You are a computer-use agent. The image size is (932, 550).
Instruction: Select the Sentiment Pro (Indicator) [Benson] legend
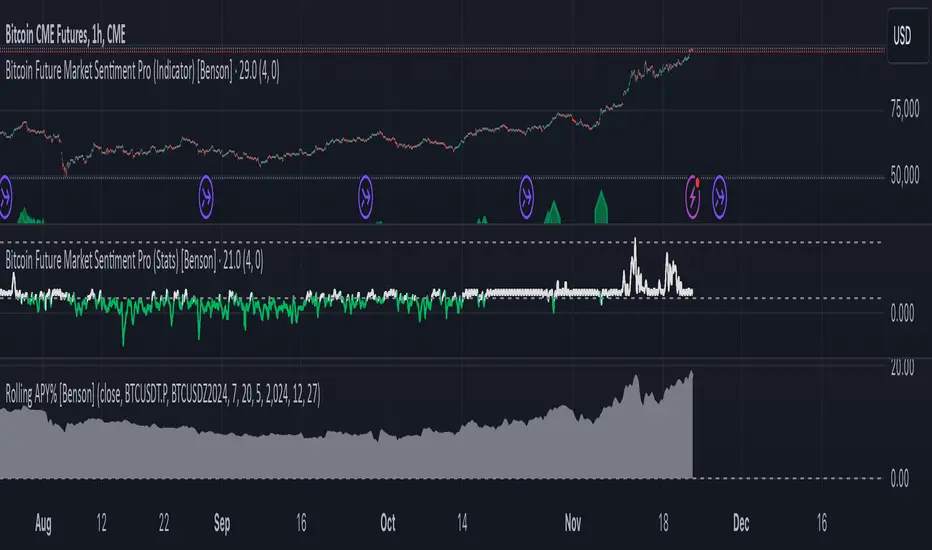point(142,71)
